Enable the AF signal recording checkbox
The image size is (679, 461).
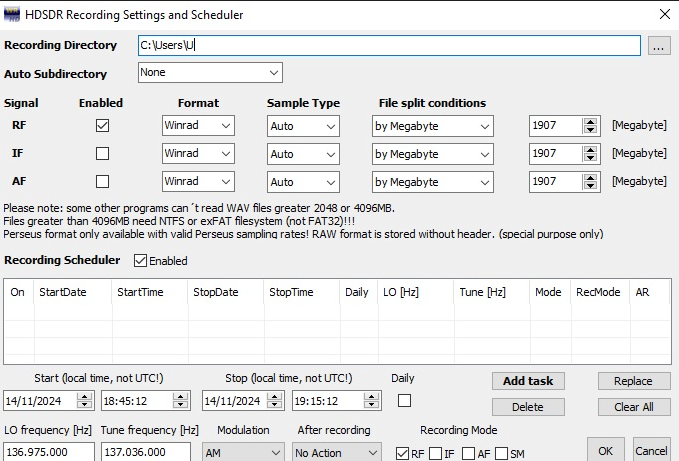[103, 181]
